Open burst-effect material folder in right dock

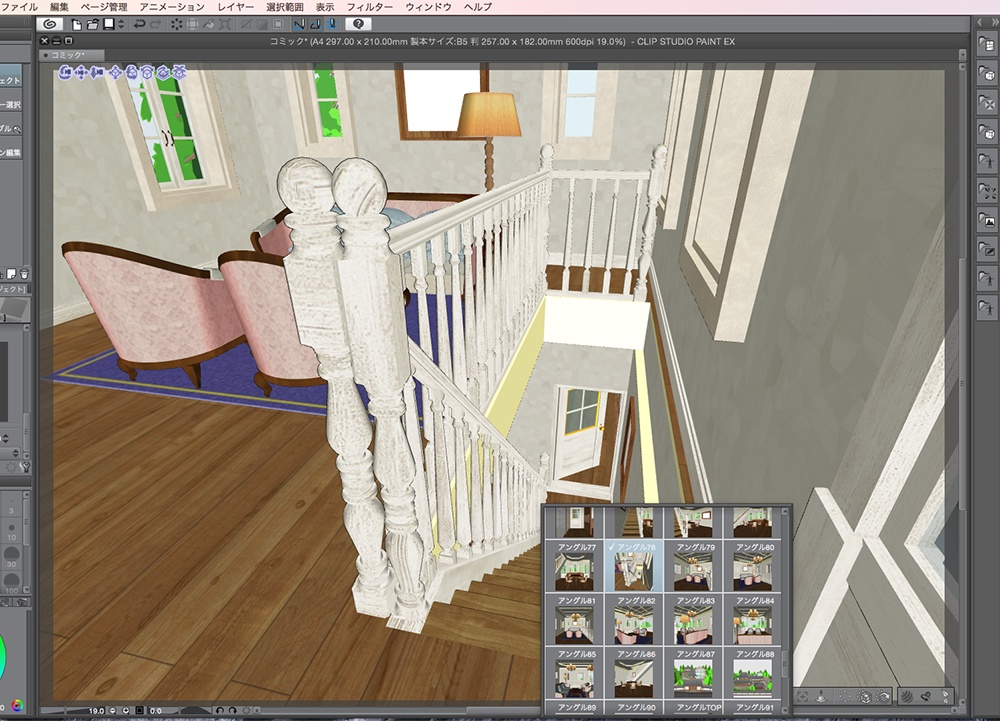click(987, 191)
